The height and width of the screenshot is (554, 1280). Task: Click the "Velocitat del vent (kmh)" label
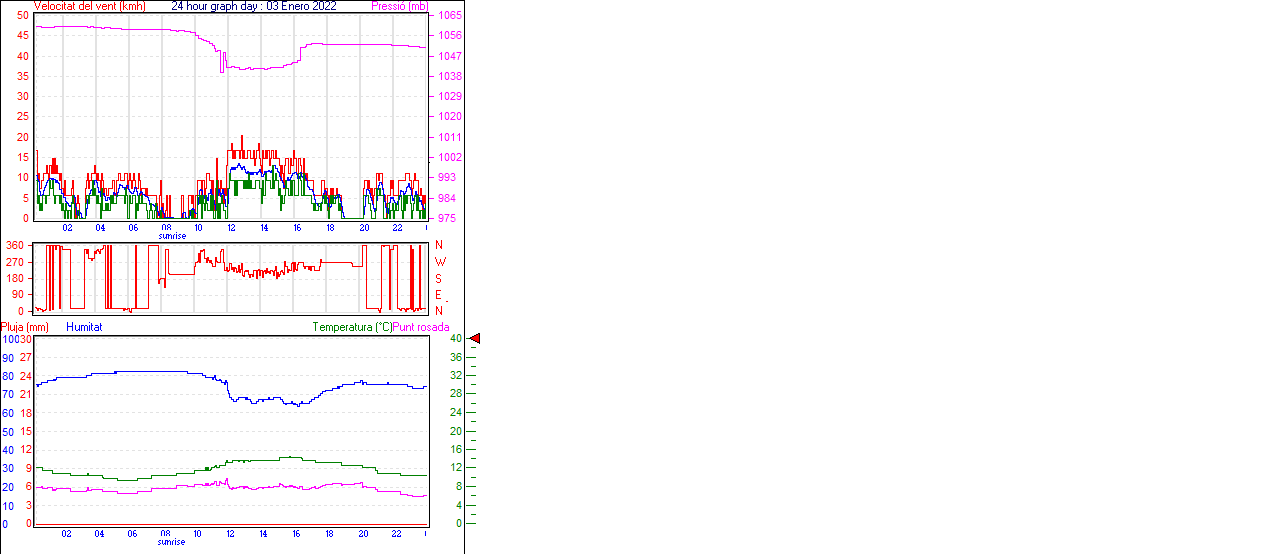(89, 6)
